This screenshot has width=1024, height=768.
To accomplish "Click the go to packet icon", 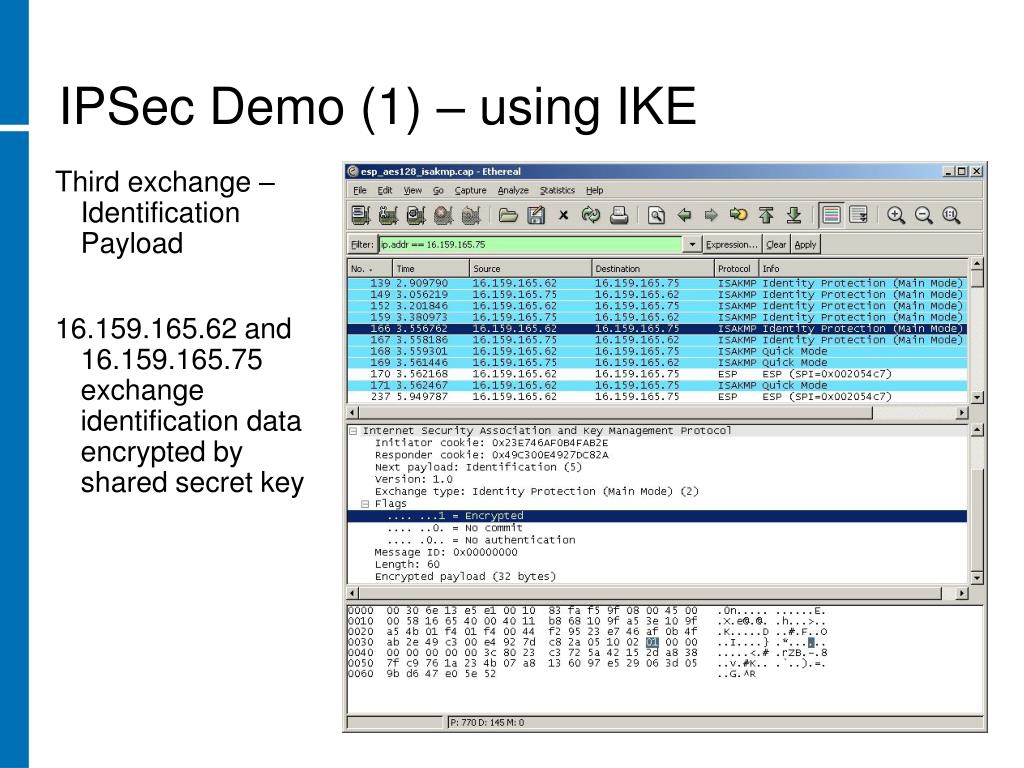I will pos(739,214).
